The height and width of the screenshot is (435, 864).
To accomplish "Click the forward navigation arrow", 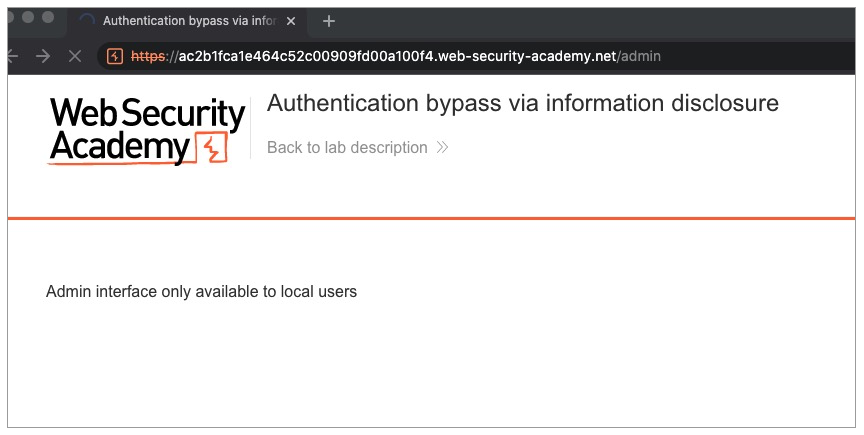I will pos(43,56).
